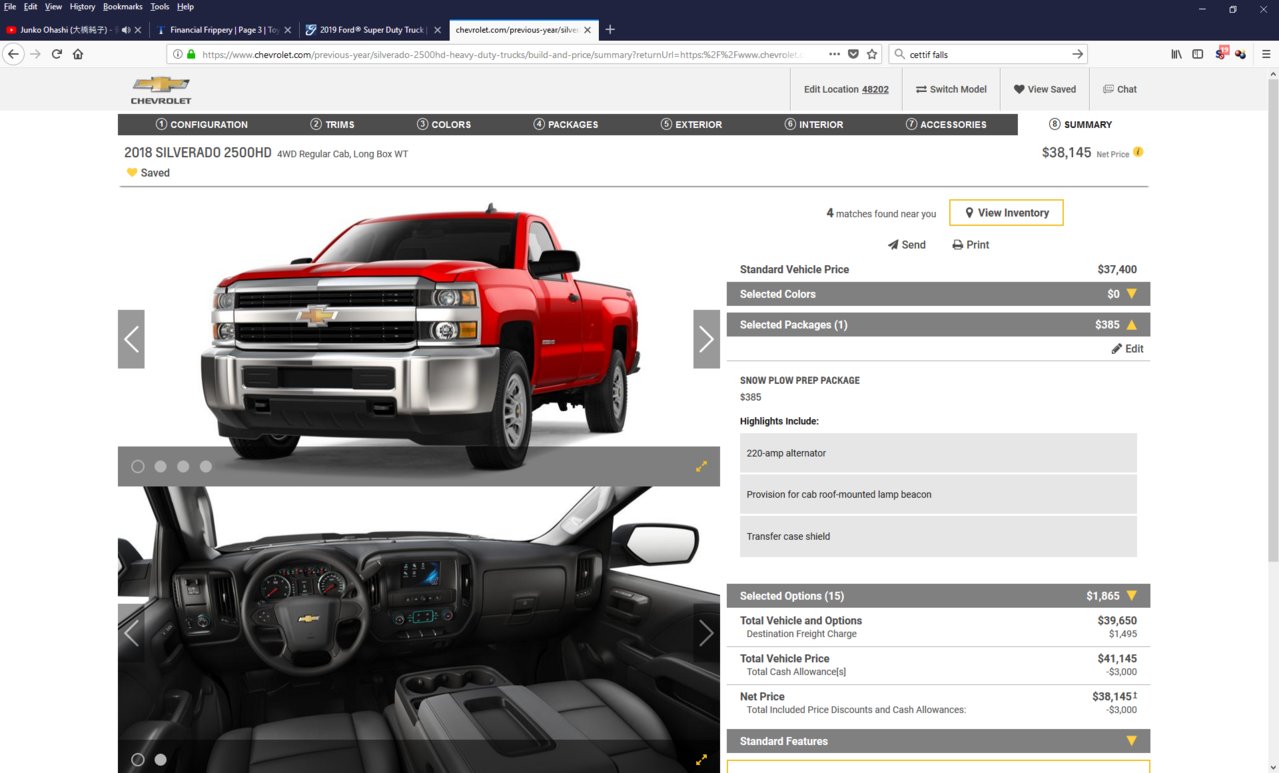Select the second interior carousel dot
1279x773 pixels.
(x=161, y=760)
